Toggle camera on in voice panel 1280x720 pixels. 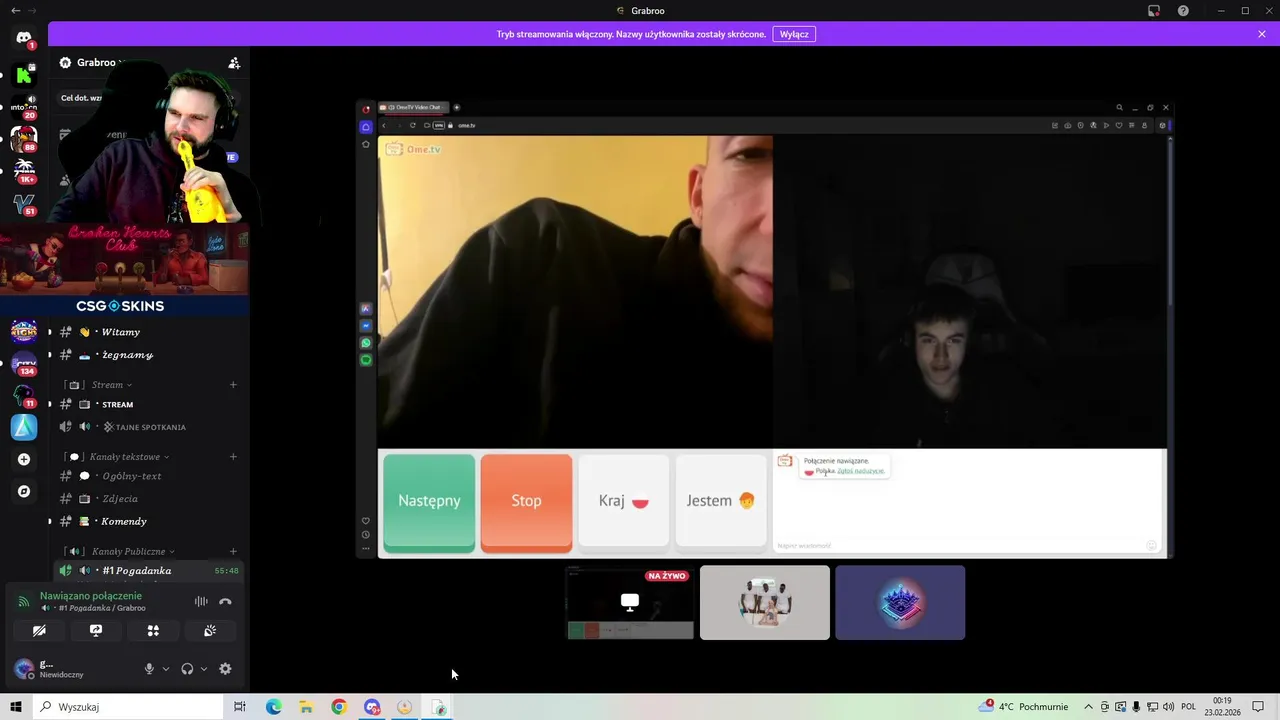point(39,631)
